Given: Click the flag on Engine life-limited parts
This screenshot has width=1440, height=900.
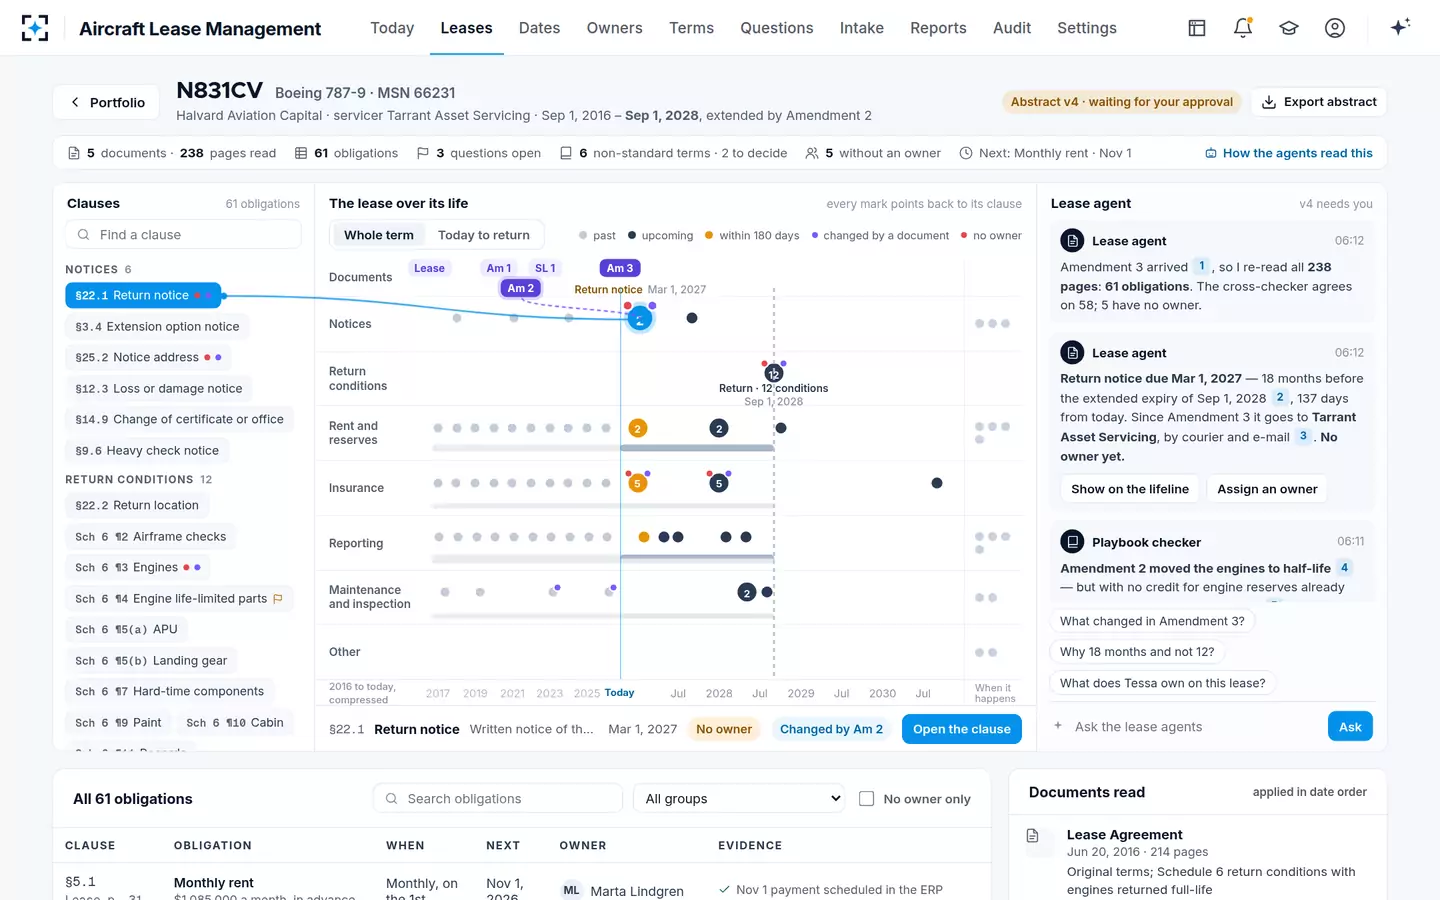Looking at the screenshot, I should click(x=278, y=599).
